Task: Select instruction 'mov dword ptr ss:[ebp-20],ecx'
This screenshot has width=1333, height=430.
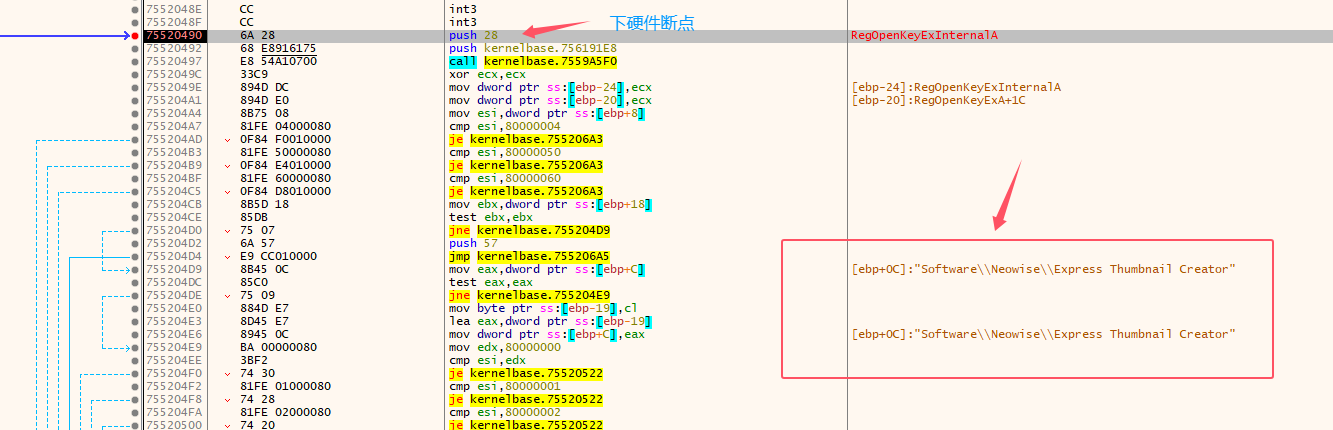Action: click(551, 101)
